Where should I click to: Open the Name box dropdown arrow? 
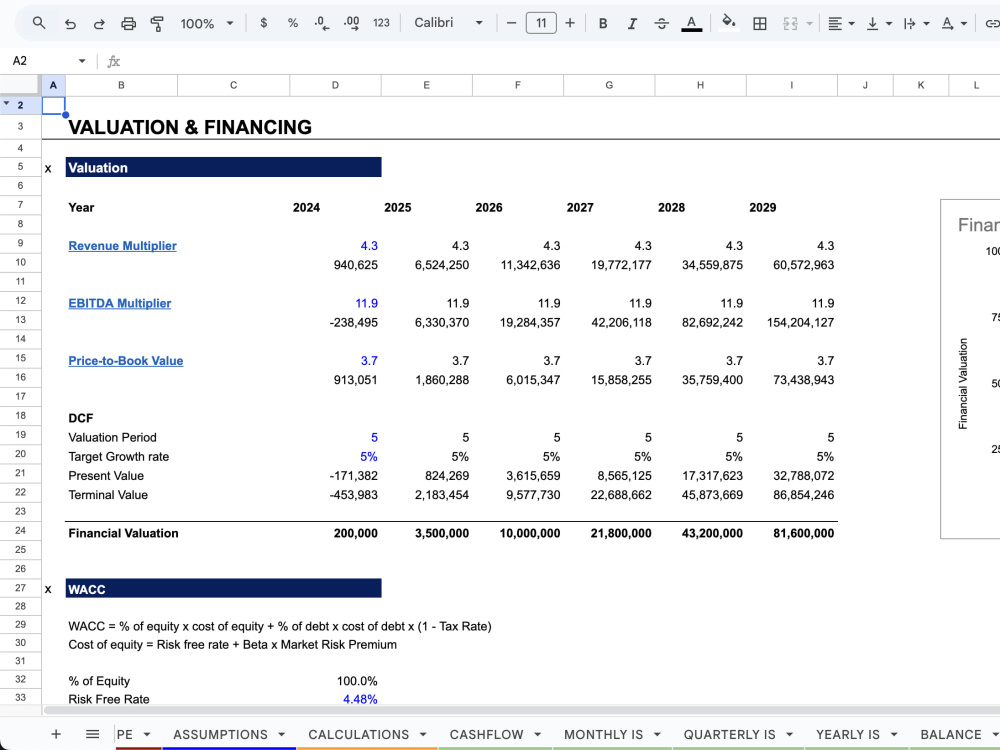82,61
